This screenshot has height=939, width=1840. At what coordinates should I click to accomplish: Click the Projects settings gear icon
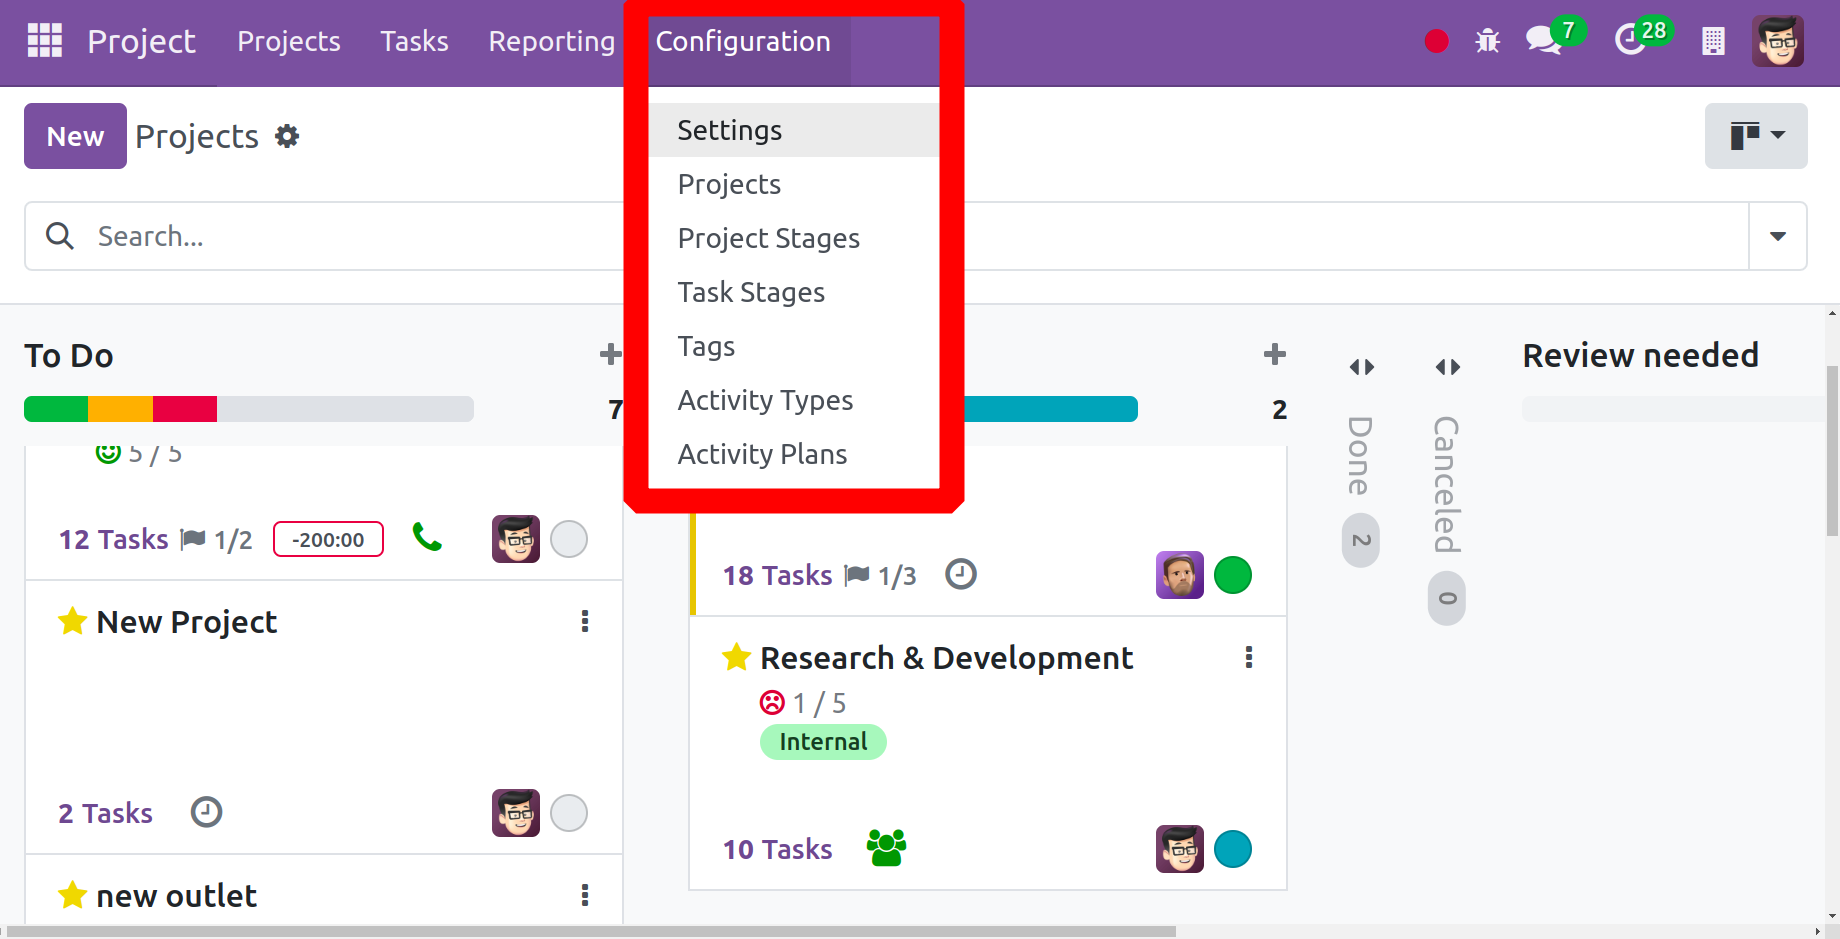(x=287, y=136)
